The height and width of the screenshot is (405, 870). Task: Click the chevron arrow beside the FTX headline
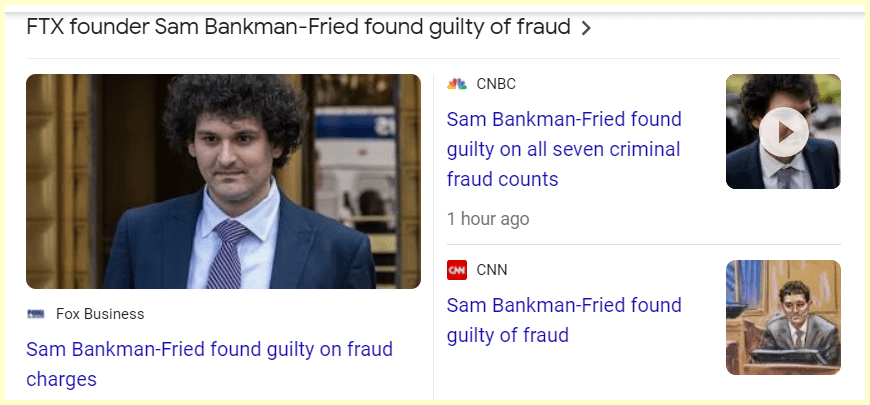pyautogui.click(x=586, y=28)
